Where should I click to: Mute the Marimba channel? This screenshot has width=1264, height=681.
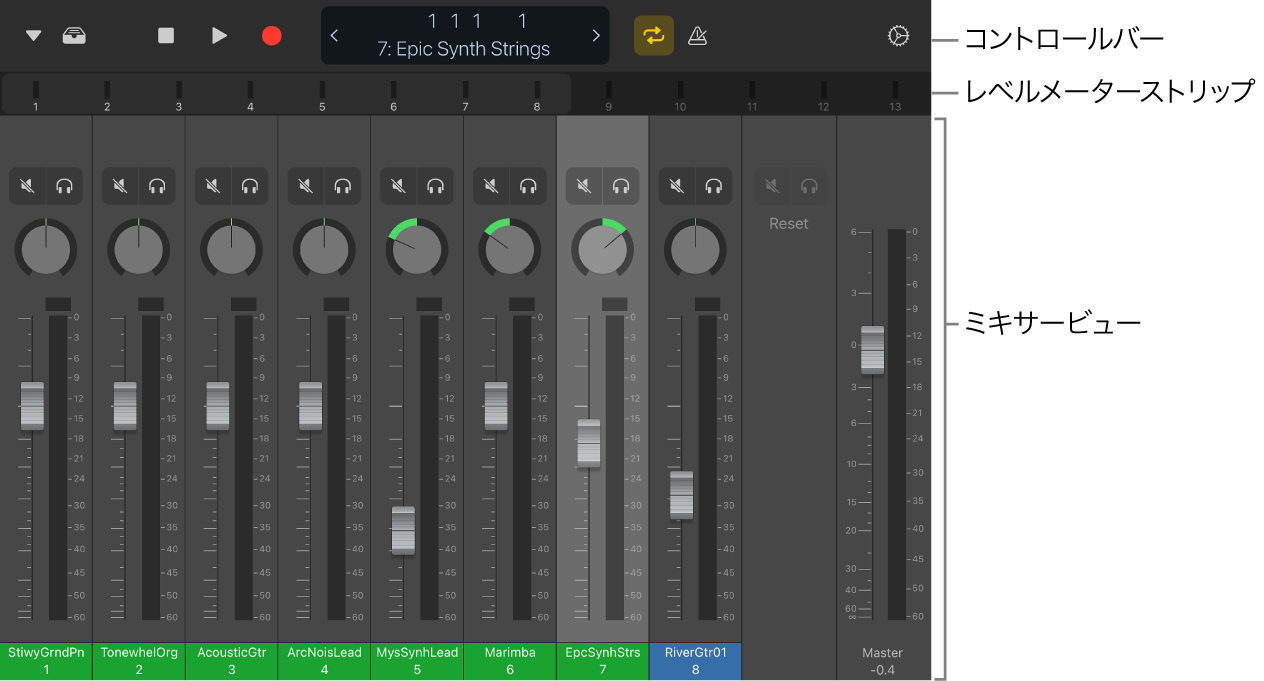[x=491, y=186]
